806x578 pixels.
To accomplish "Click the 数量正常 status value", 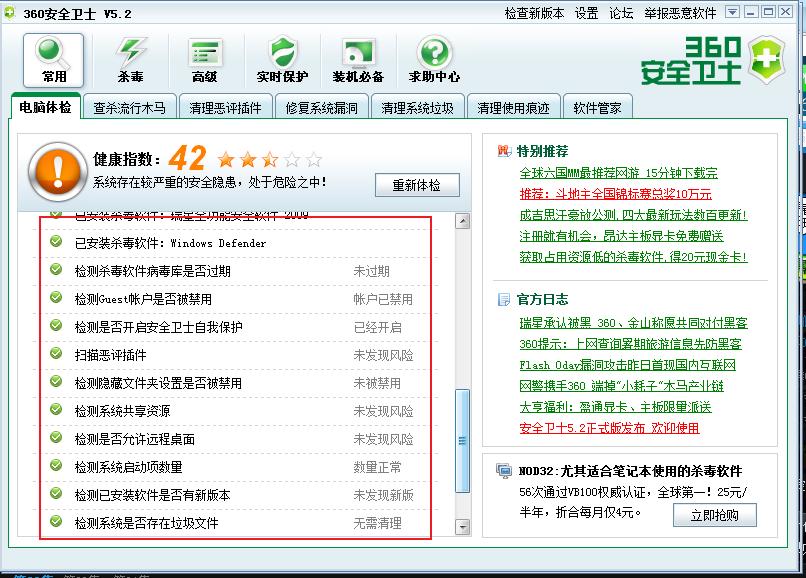I will (377, 467).
